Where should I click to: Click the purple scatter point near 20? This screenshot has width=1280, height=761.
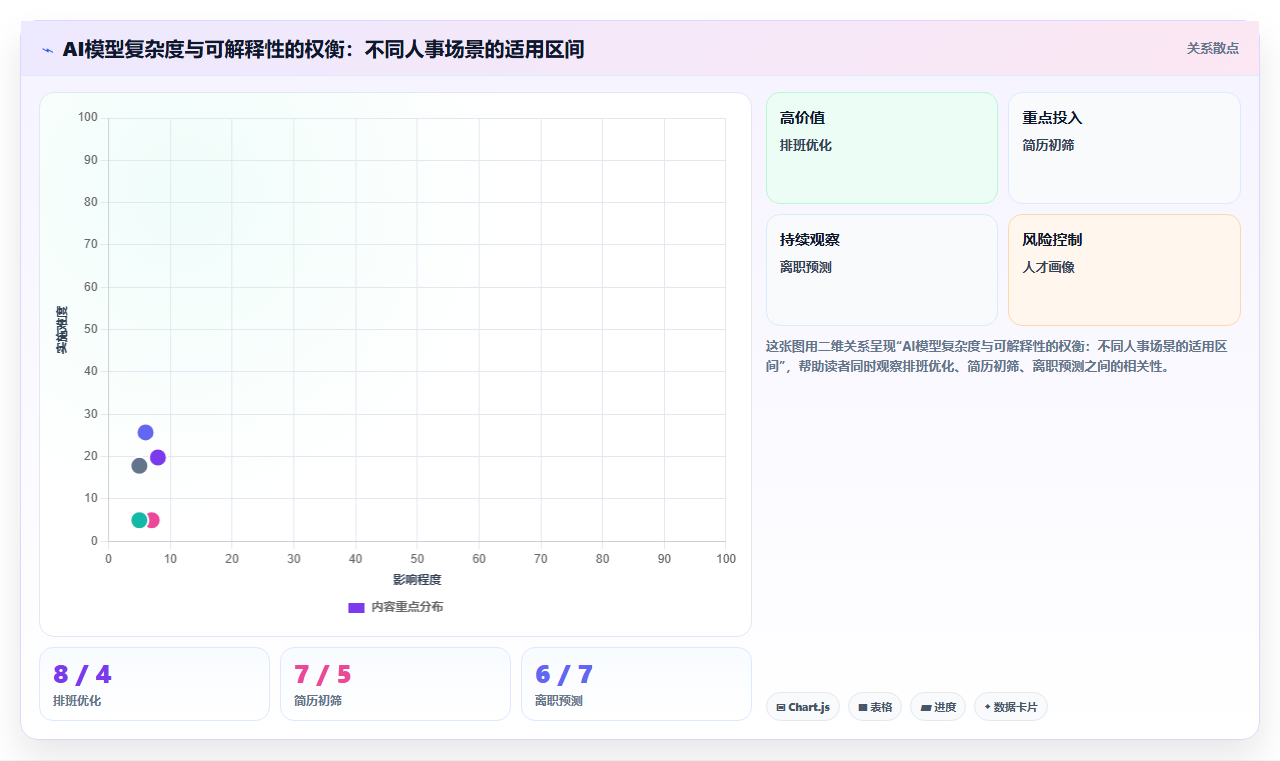click(x=158, y=457)
